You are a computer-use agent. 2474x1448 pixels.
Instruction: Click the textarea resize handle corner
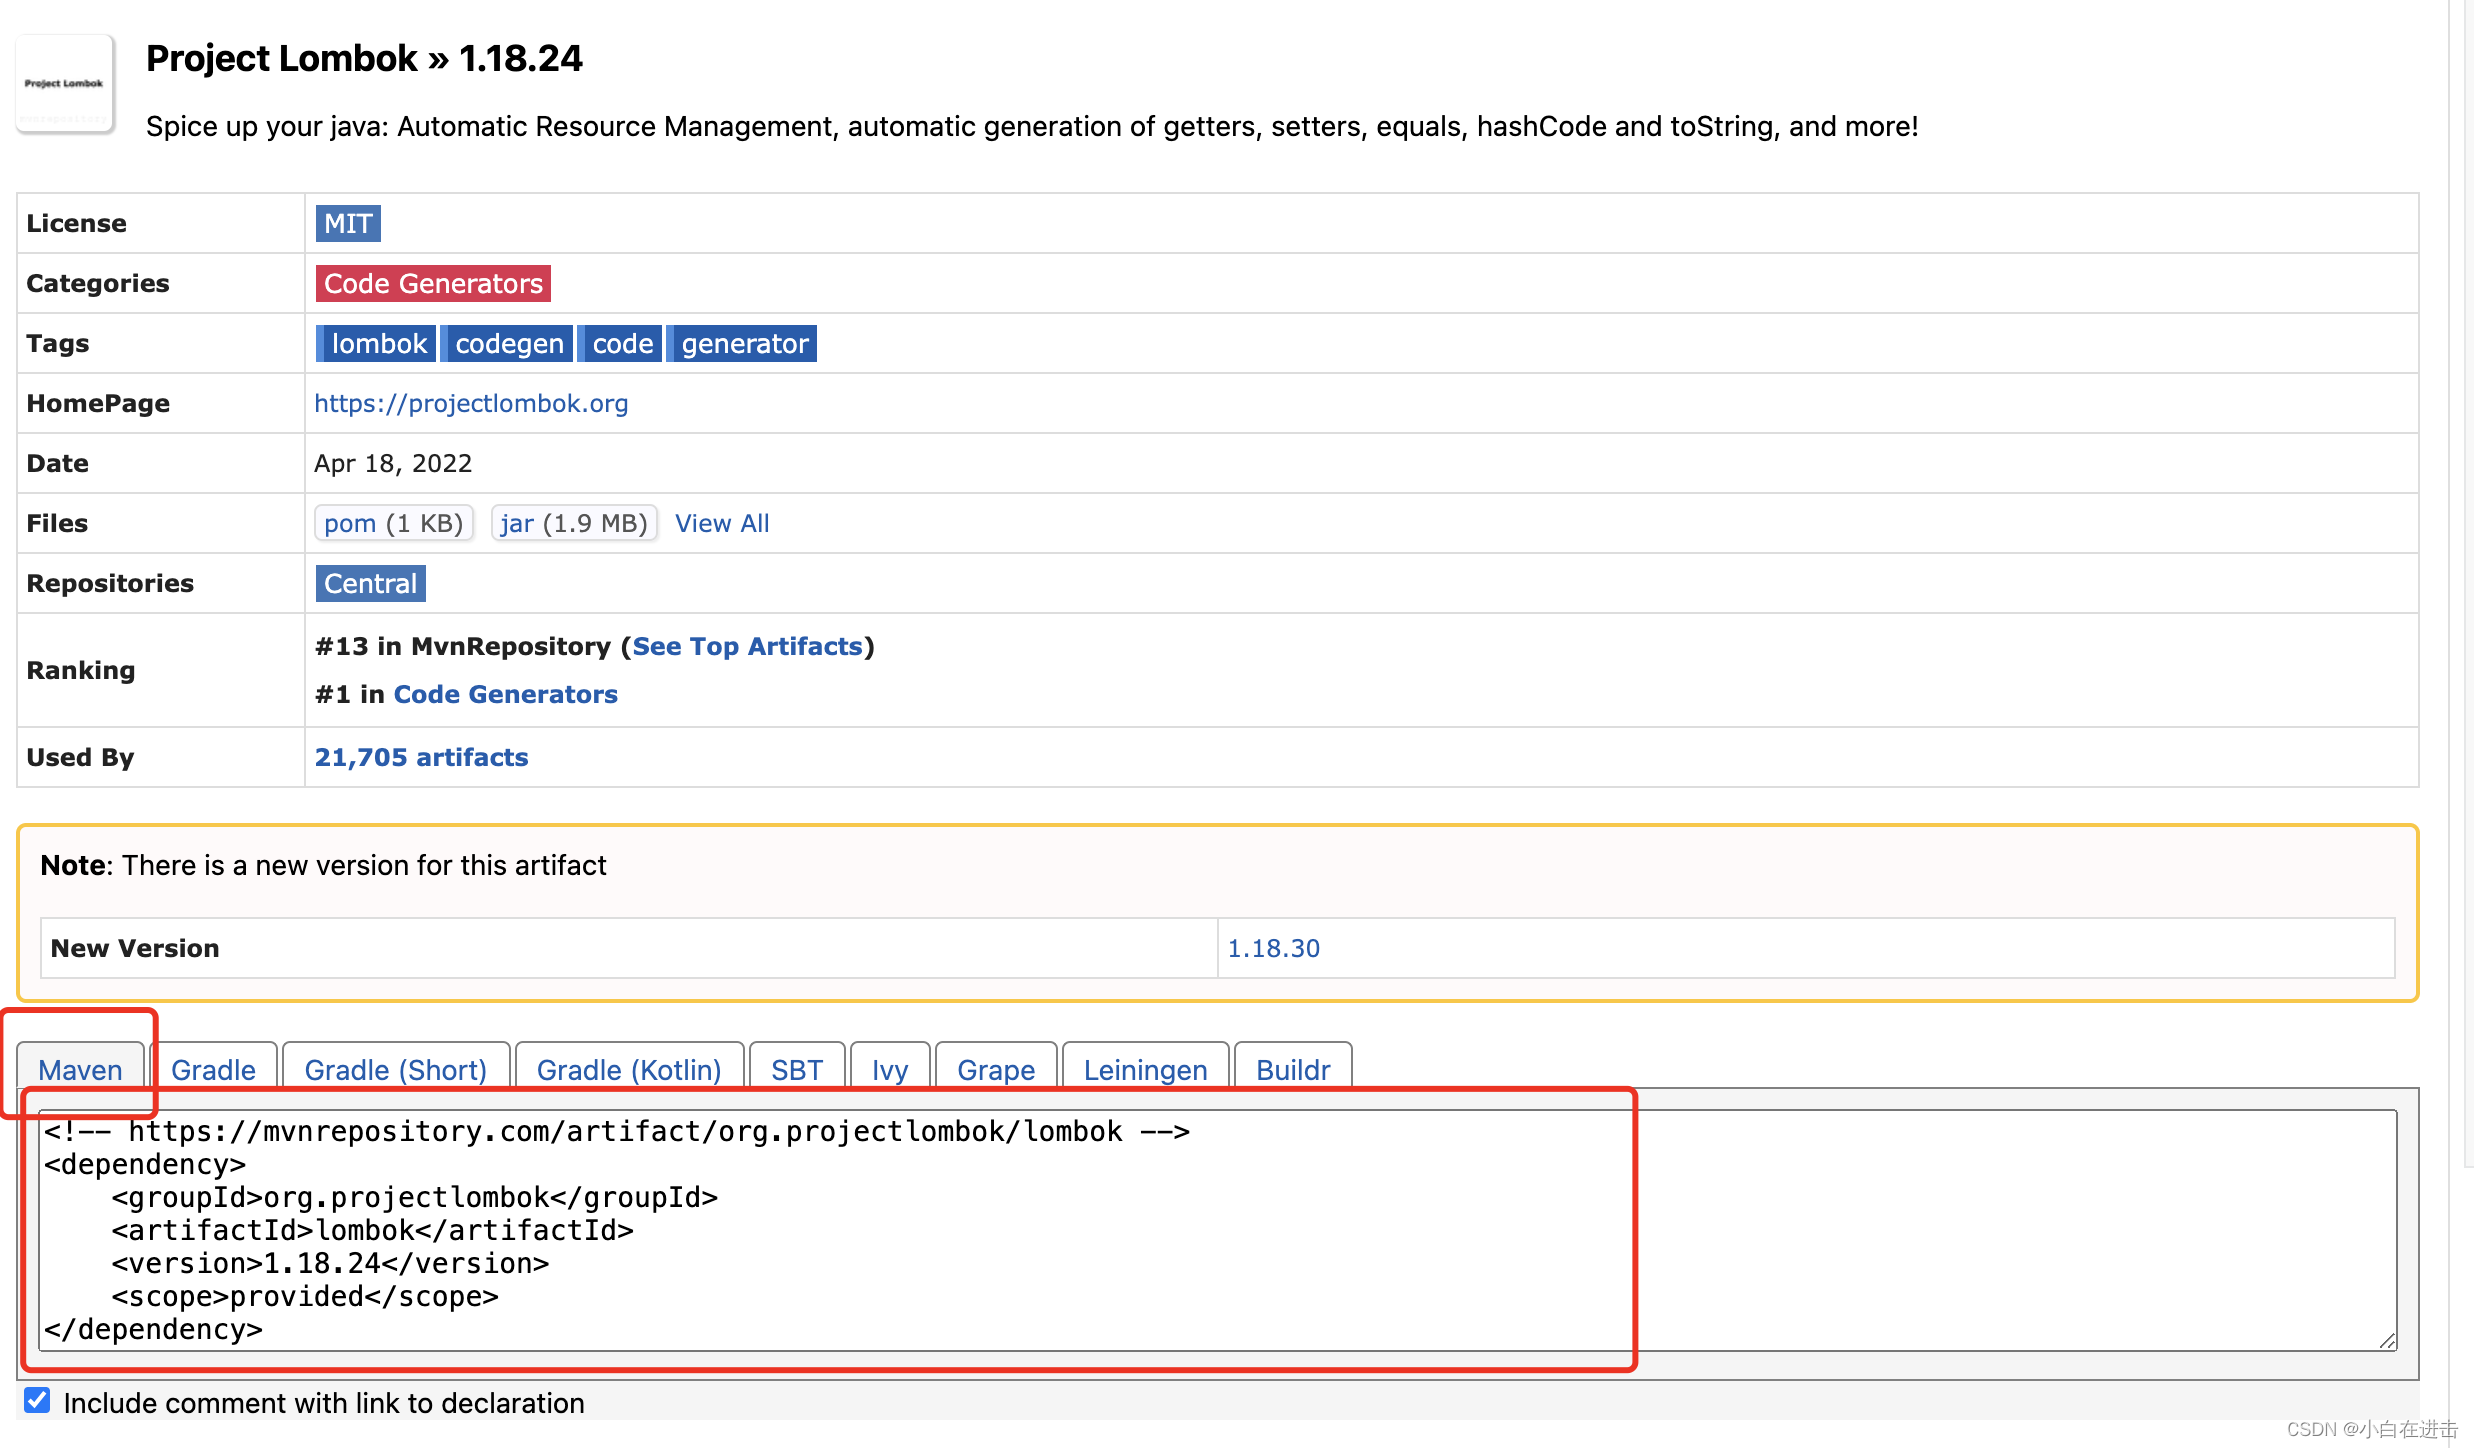(2387, 1340)
